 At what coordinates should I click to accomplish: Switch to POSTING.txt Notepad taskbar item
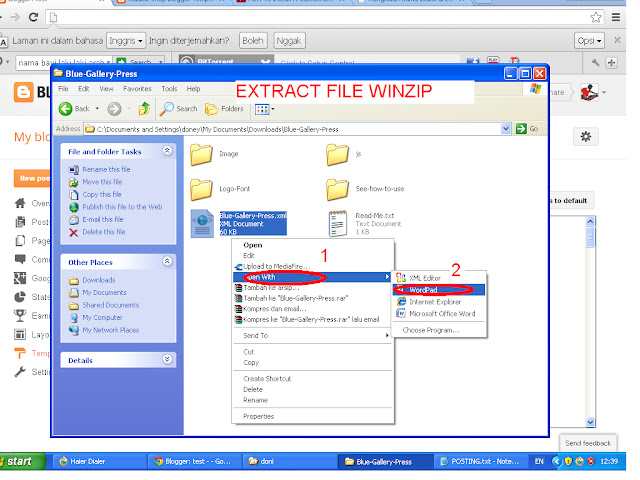click(480, 462)
